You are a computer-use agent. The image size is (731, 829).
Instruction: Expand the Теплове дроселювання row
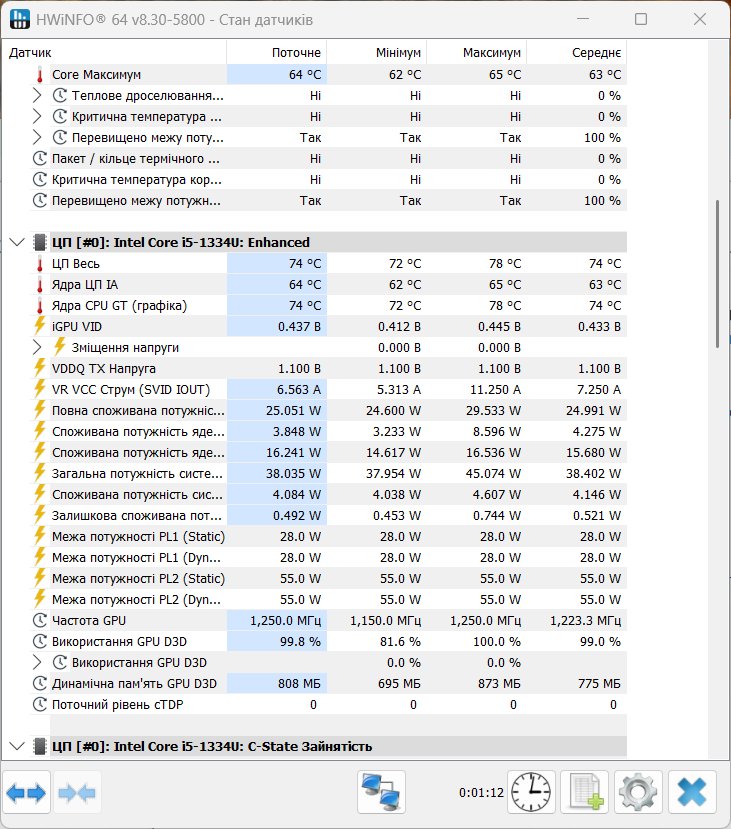point(36,95)
